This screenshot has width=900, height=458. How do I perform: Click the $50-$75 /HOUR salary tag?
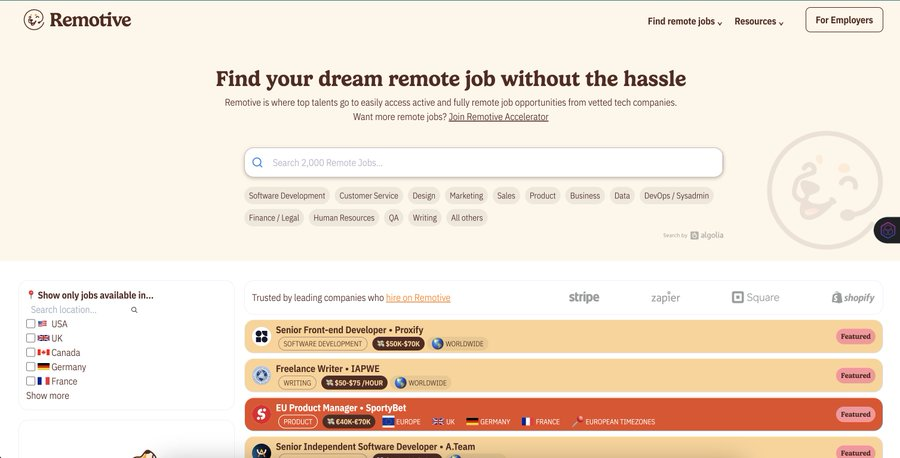(x=355, y=383)
